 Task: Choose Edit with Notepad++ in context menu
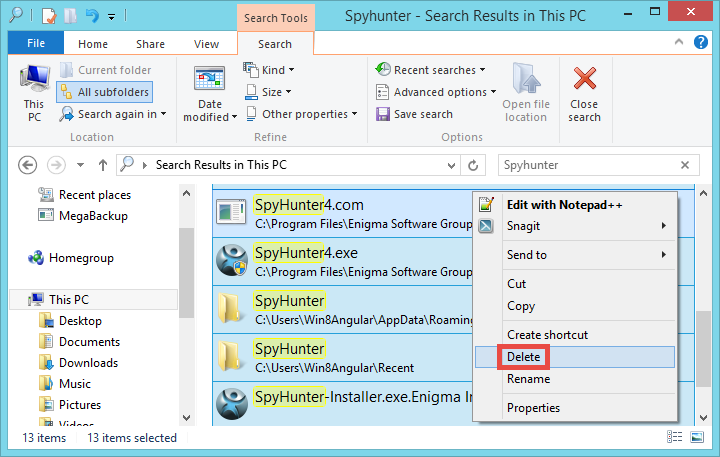point(576,204)
